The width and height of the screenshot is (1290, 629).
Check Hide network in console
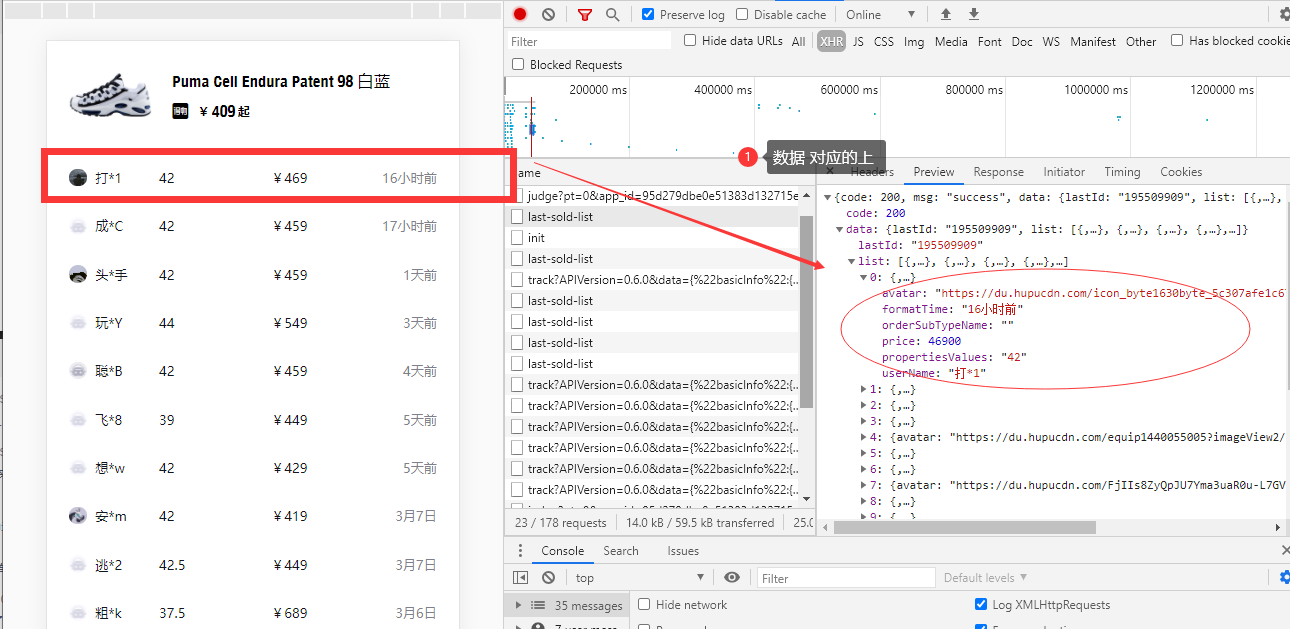click(644, 604)
